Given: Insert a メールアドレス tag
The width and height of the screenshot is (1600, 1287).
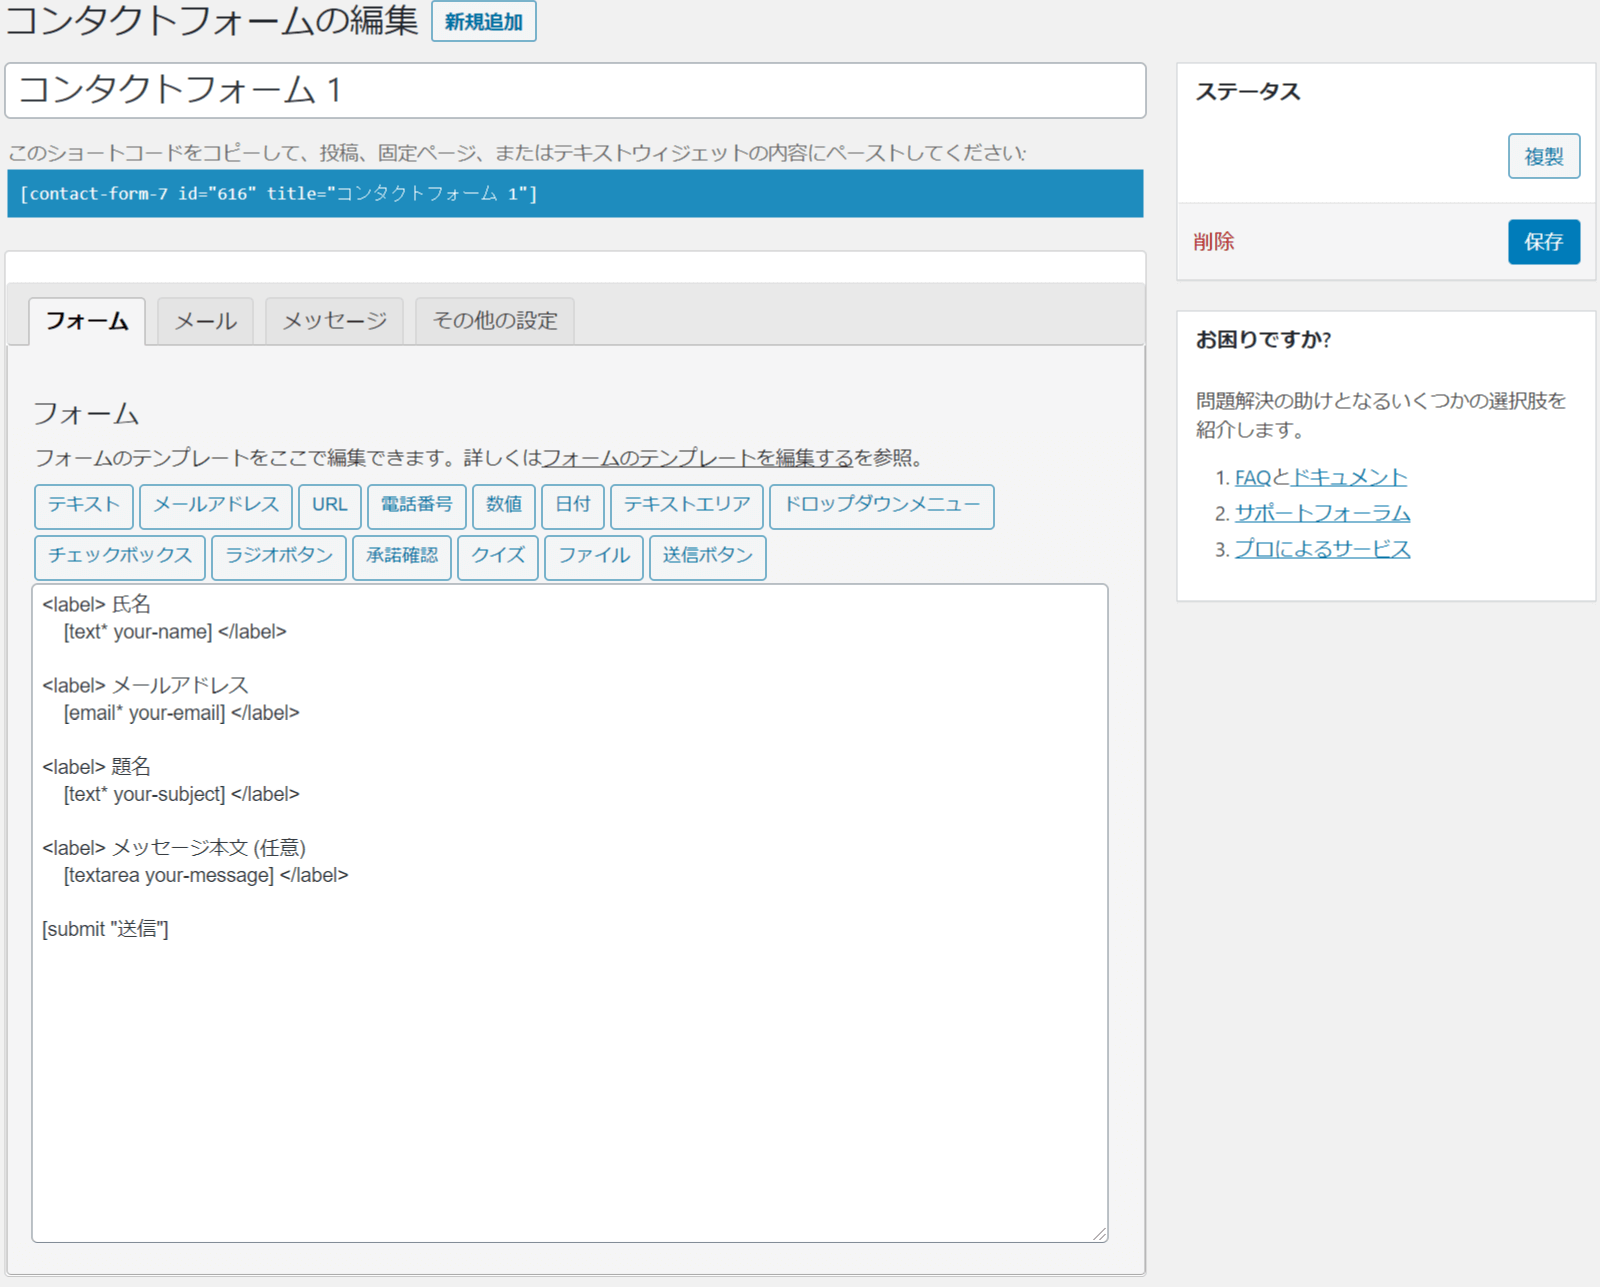Looking at the screenshot, I should pyautogui.click(x=216, y=506).
